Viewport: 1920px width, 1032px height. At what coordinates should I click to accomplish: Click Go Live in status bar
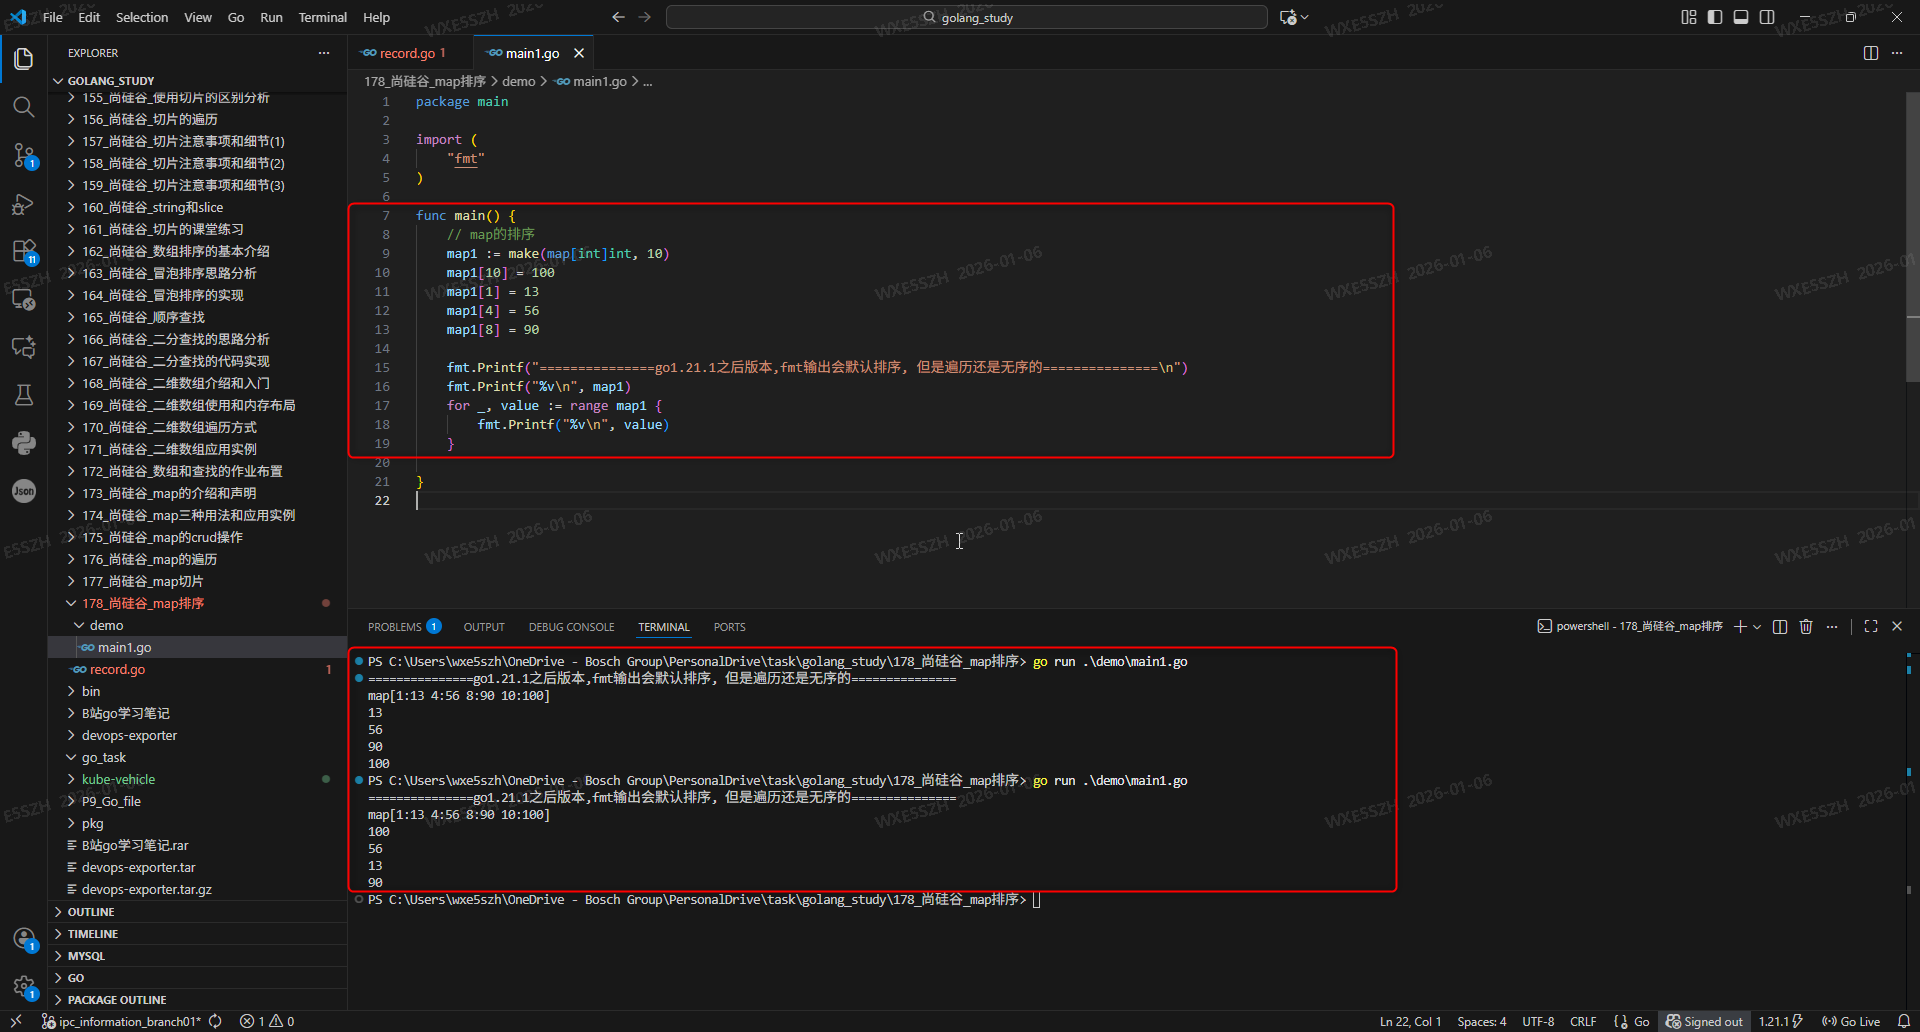coord(1851,1021)
